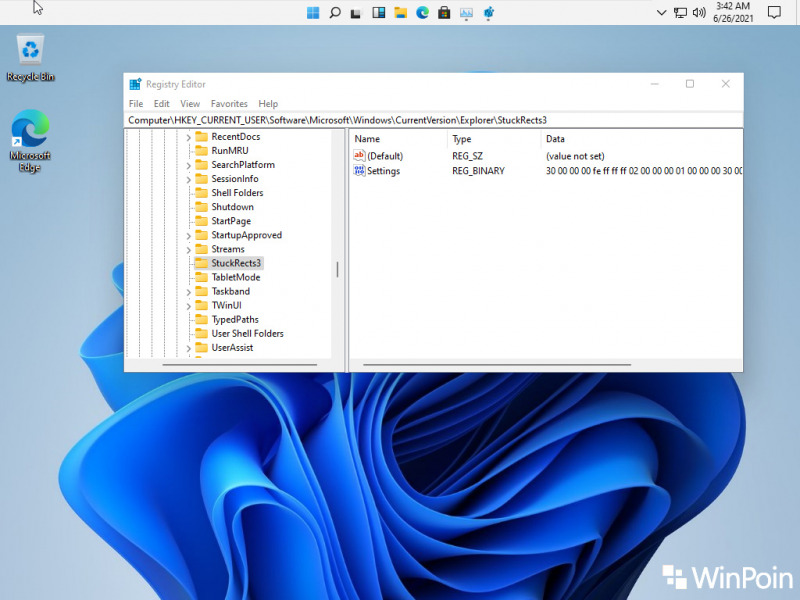The width and height of the screenshot is (800, 600).
Task: Expand the StartupApproved key
Action: (x=188, y=236)
